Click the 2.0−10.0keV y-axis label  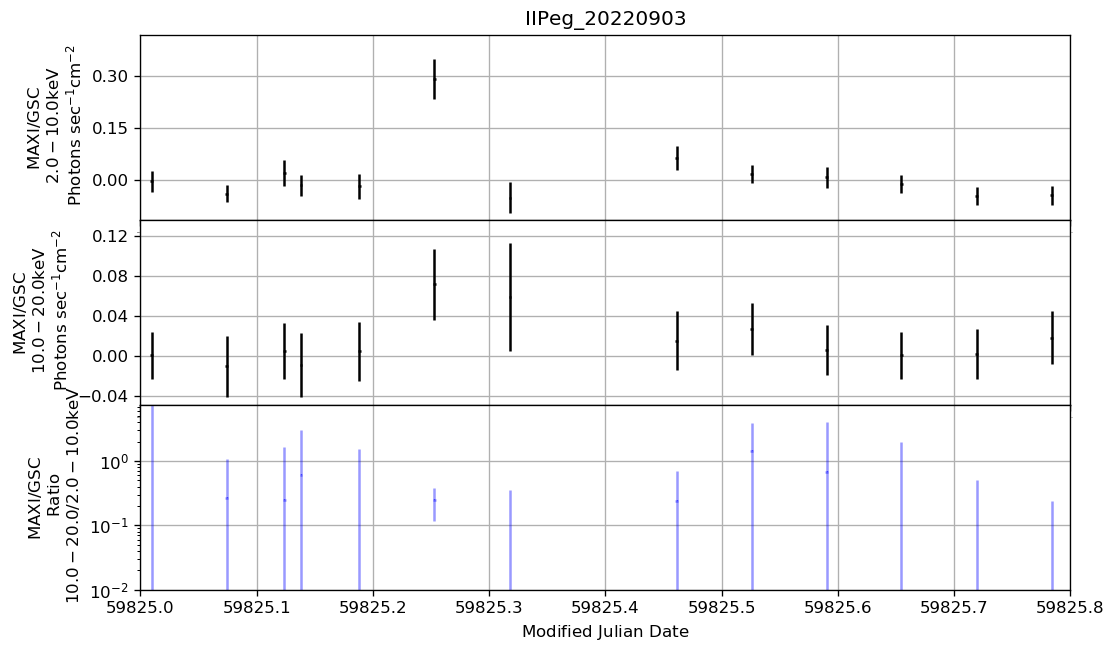pyautogui.click(x=54, y=127)
